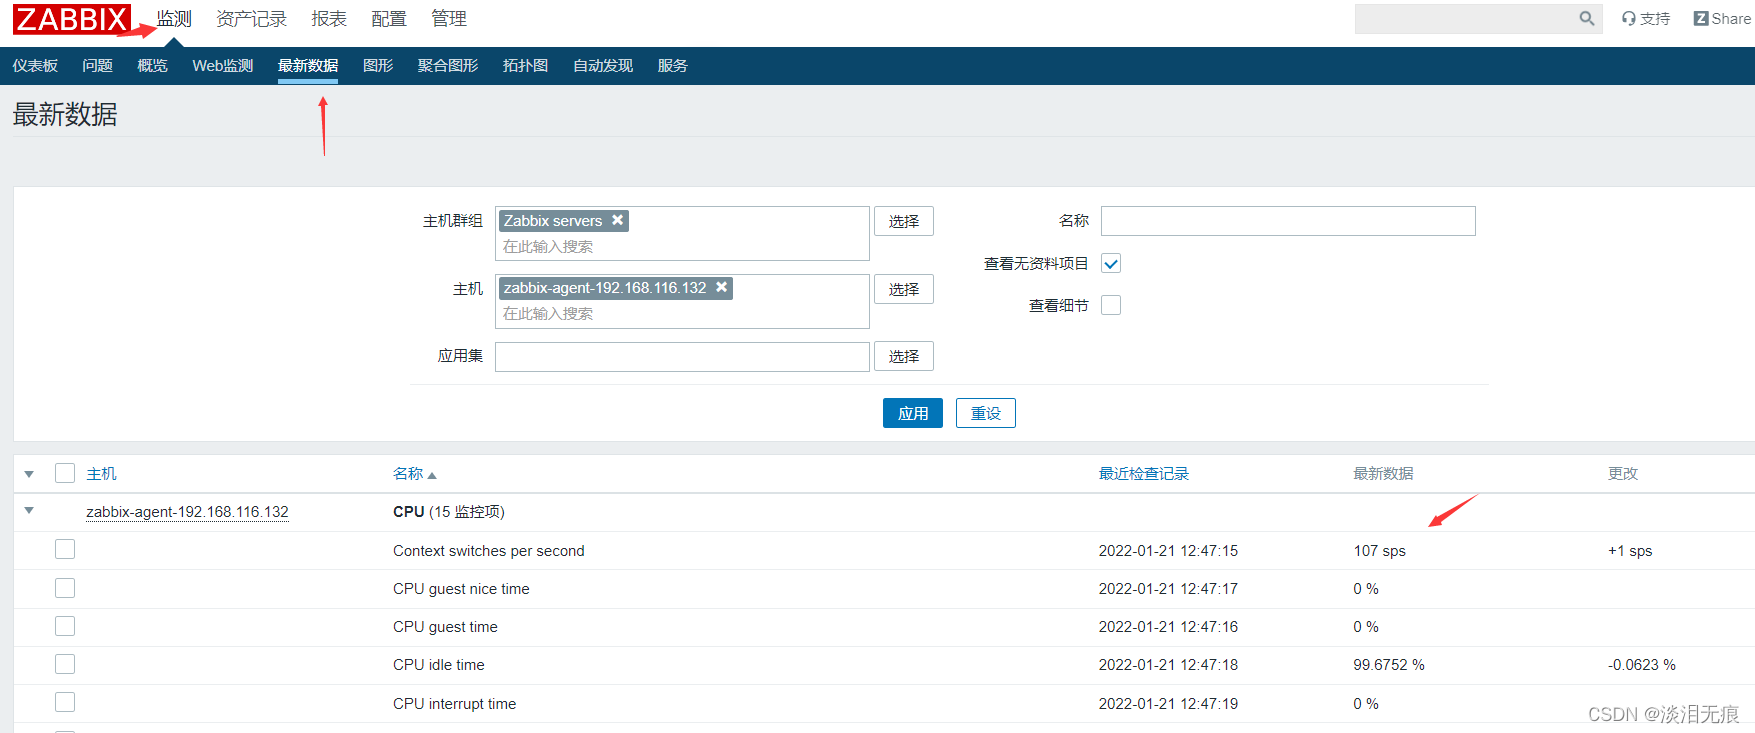
Task: Click 选择 button next to 主机群组
Action: (x=904, y=221)
